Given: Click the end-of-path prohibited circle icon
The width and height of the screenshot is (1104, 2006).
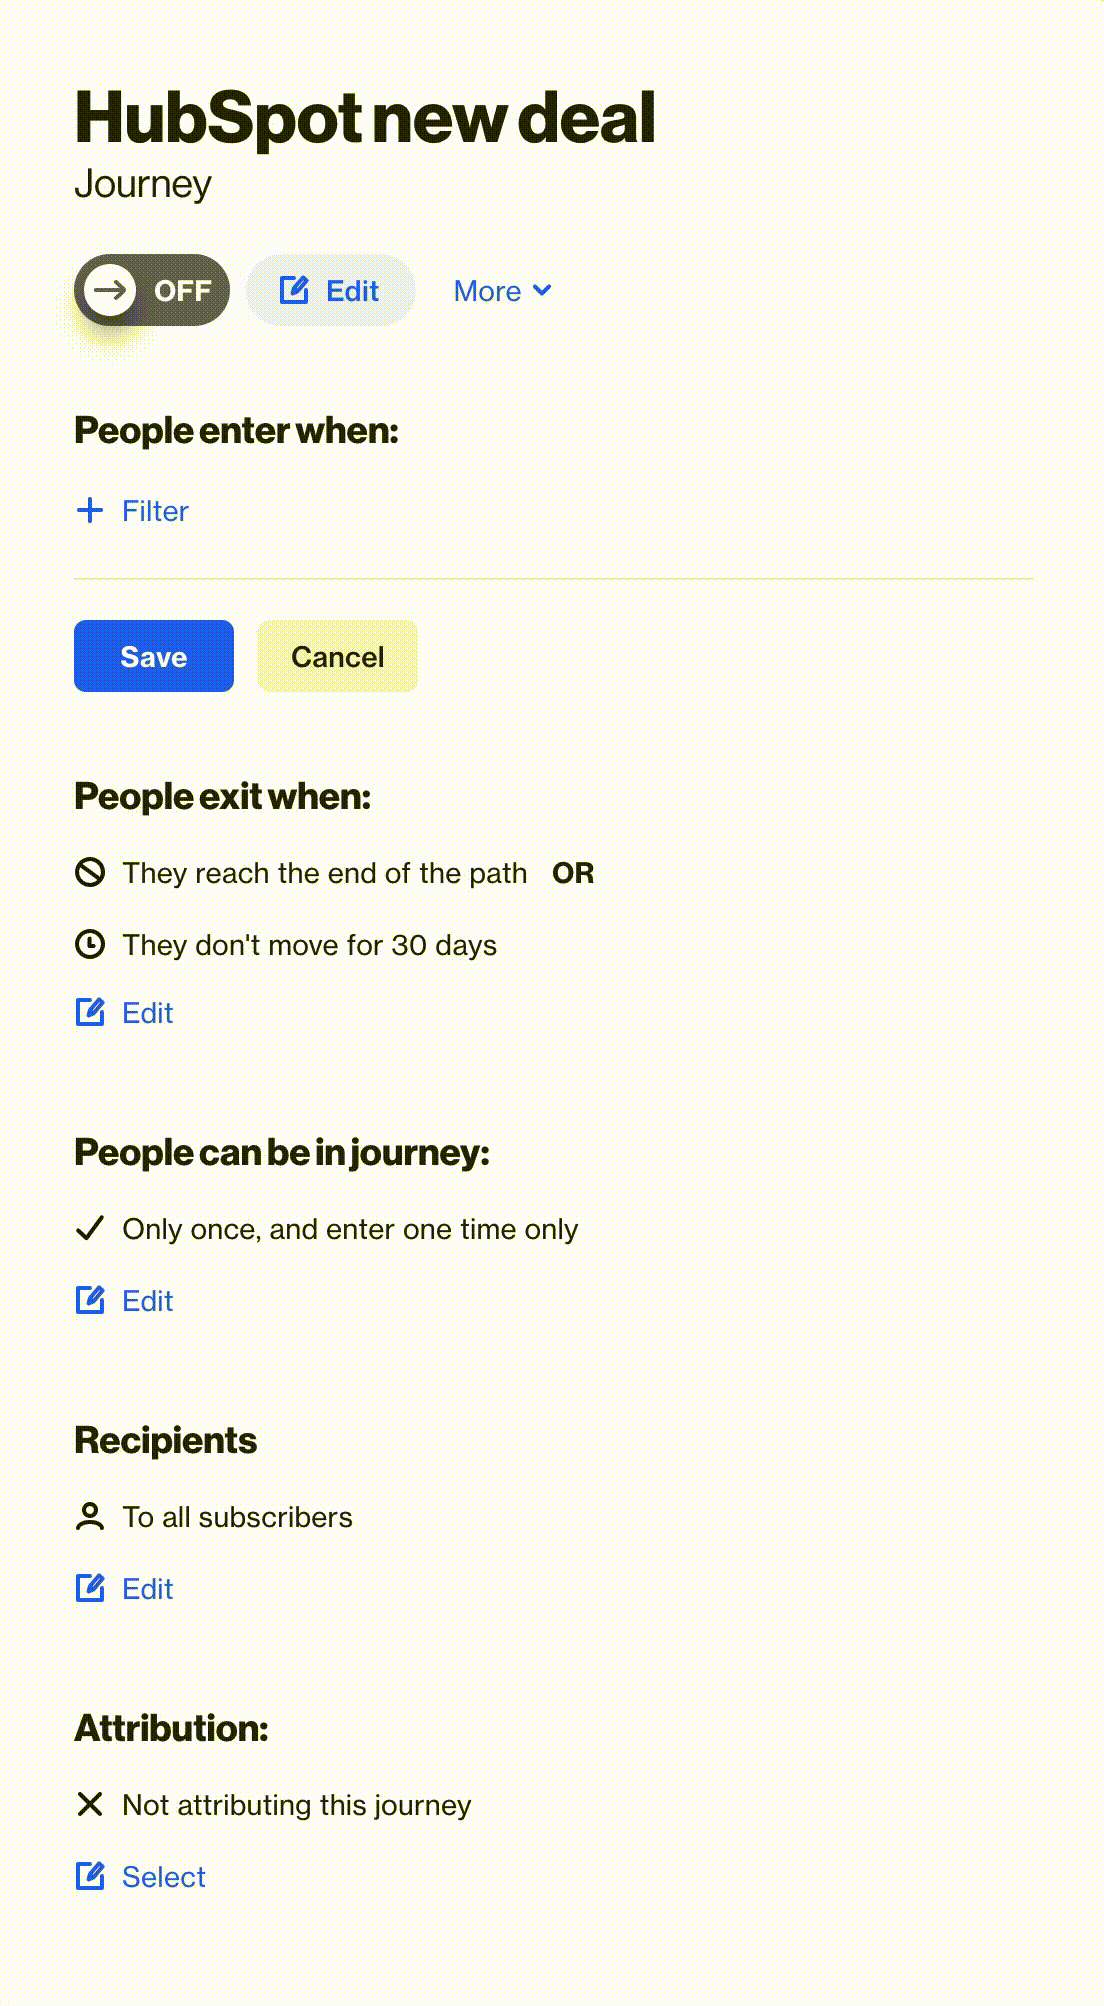Looking at the screenshot, I should click(90, 873).
